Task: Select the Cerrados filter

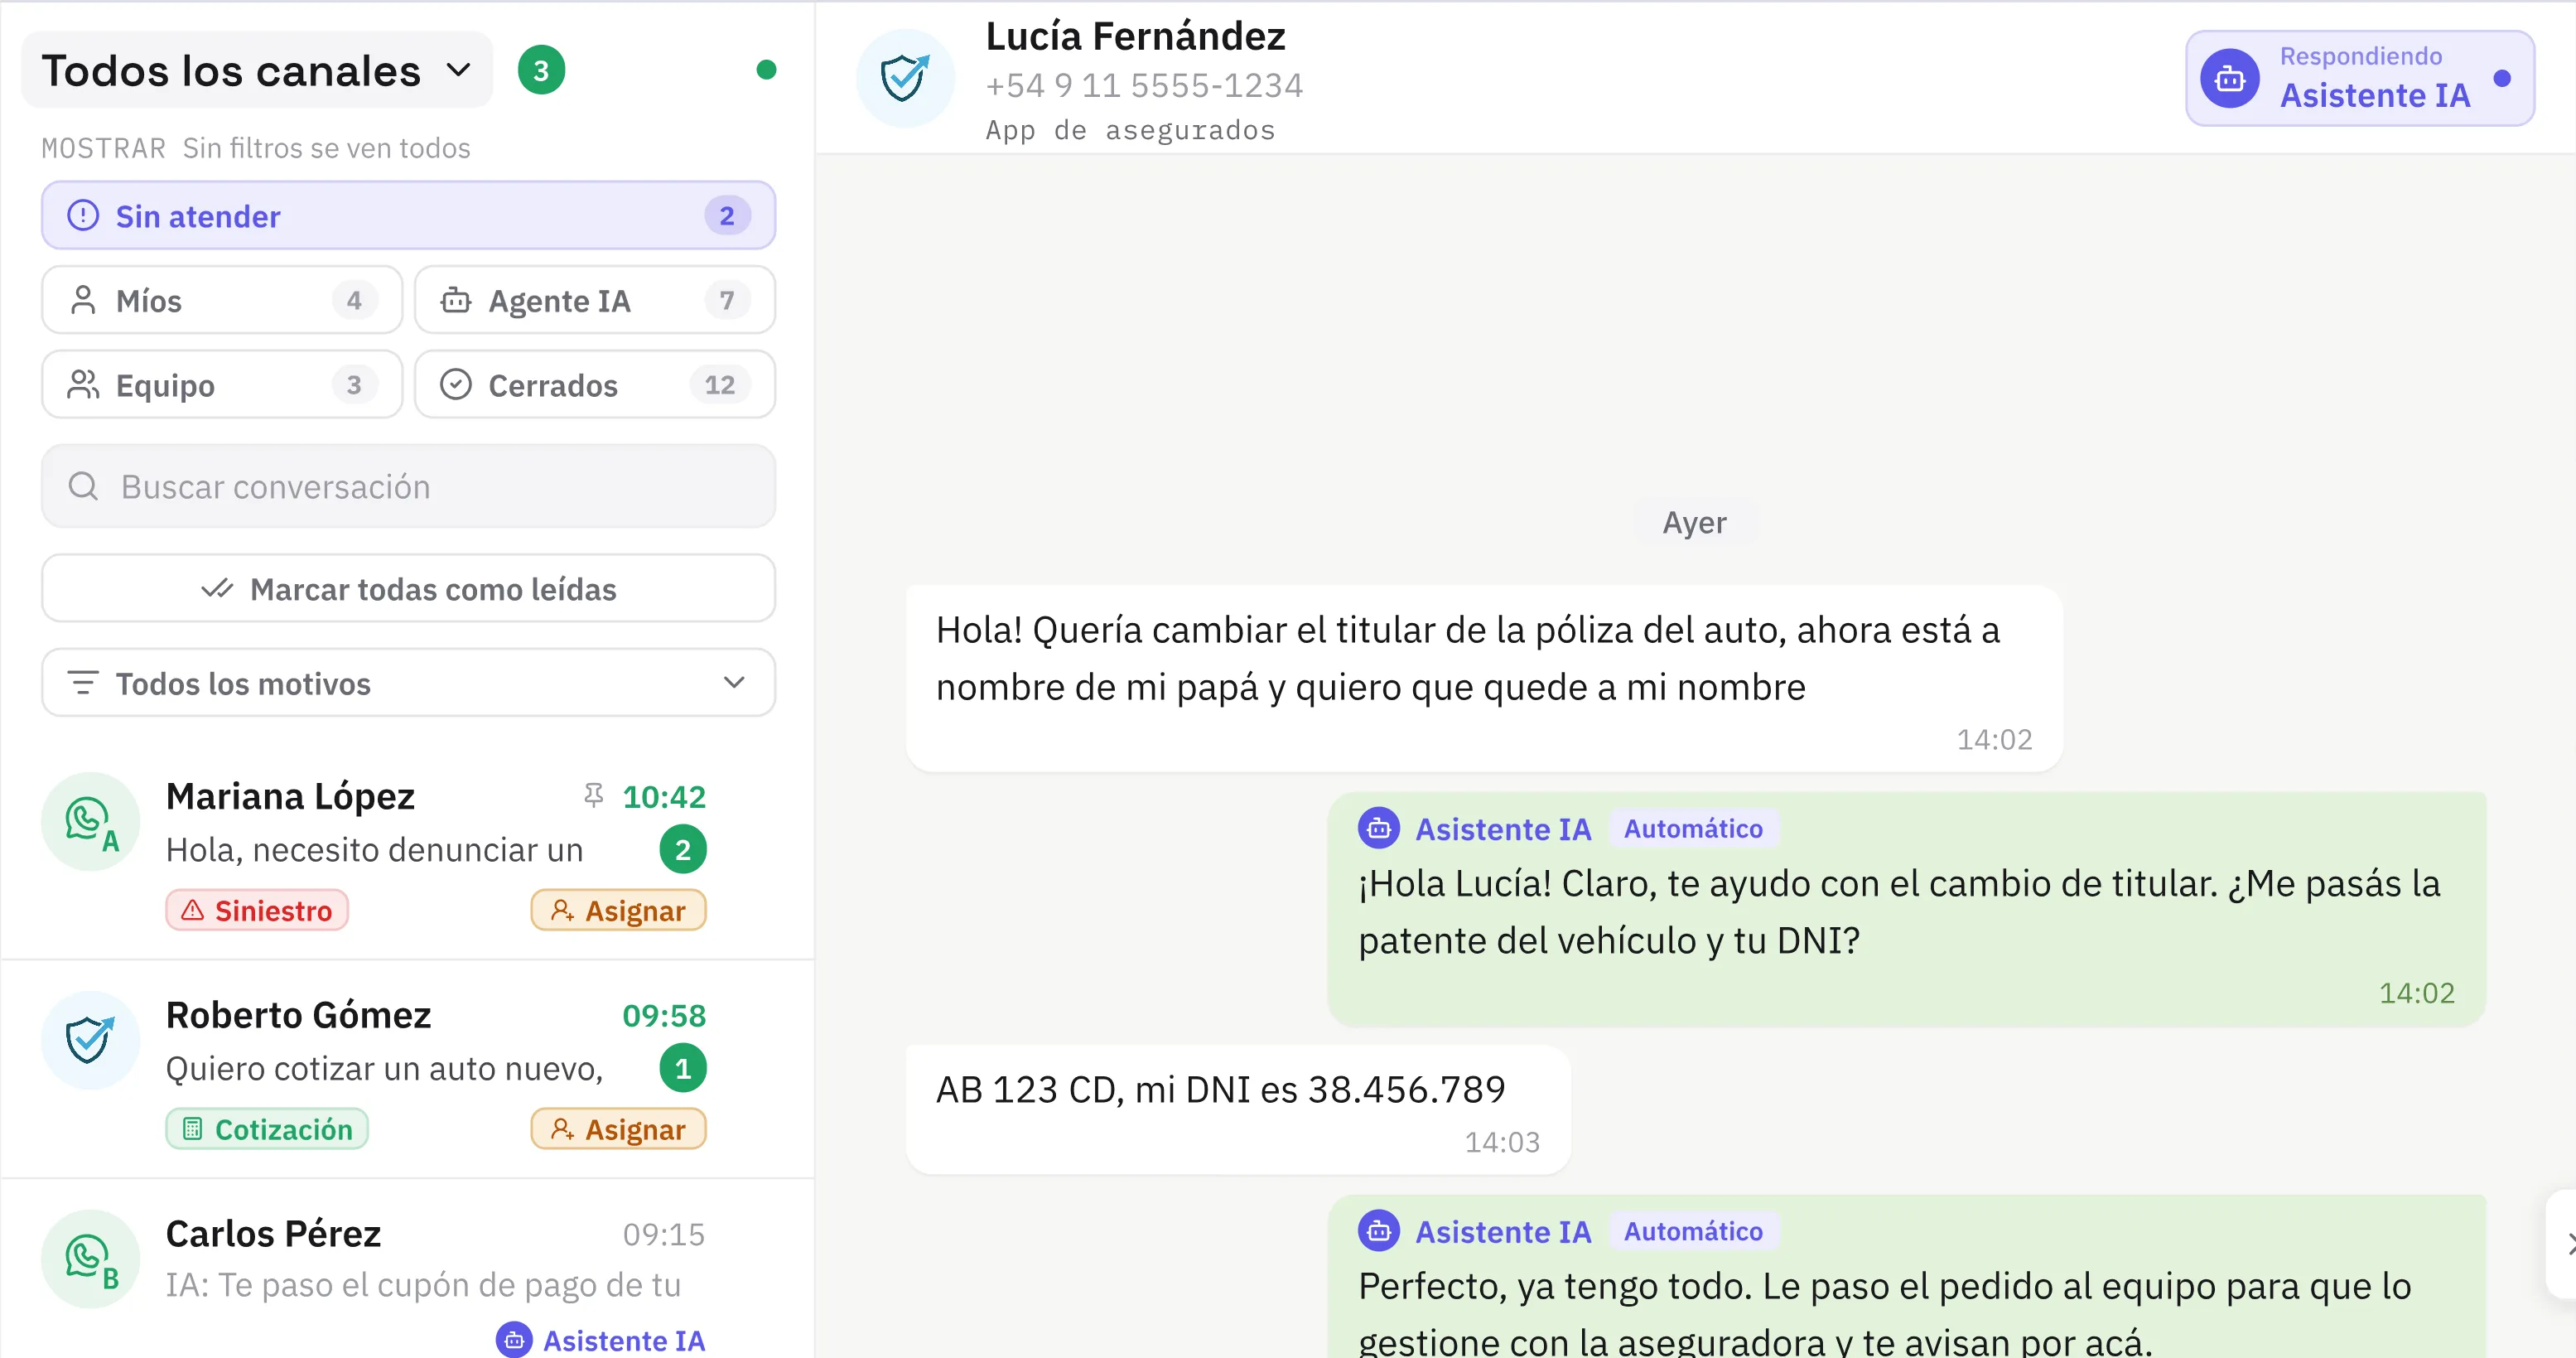Action: pyautogui.click(x=595, y=385)
